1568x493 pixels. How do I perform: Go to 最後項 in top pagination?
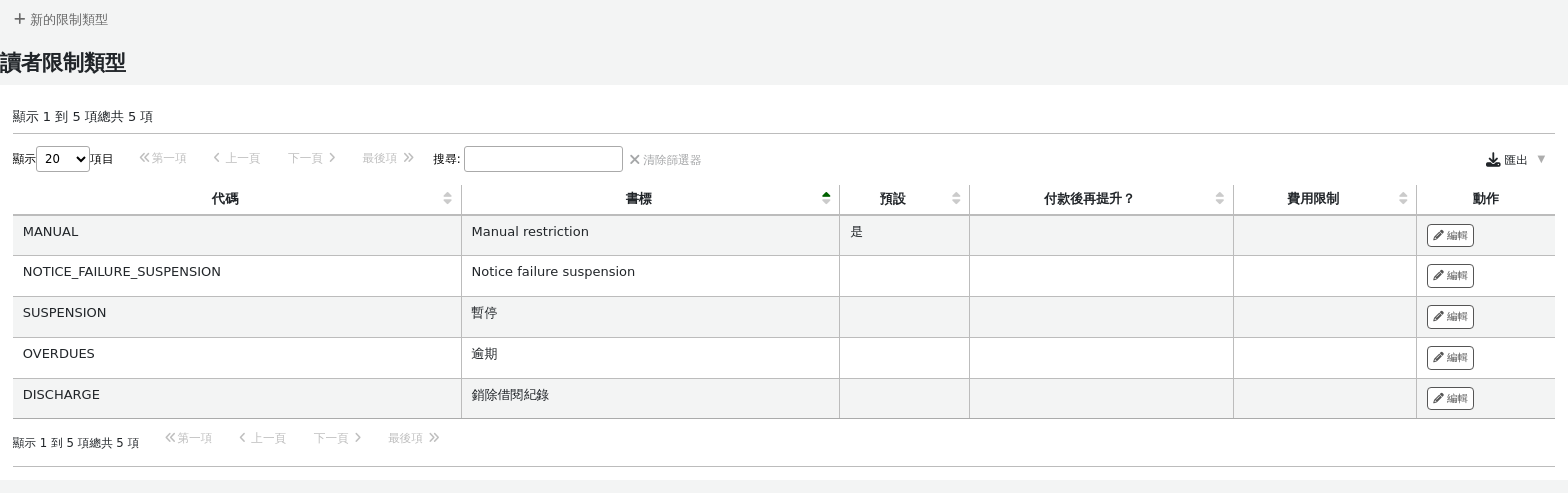click(388, 158)
